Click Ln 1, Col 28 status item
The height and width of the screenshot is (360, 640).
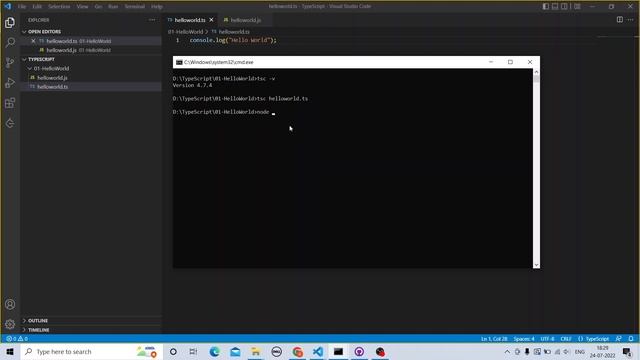point(494,339)
